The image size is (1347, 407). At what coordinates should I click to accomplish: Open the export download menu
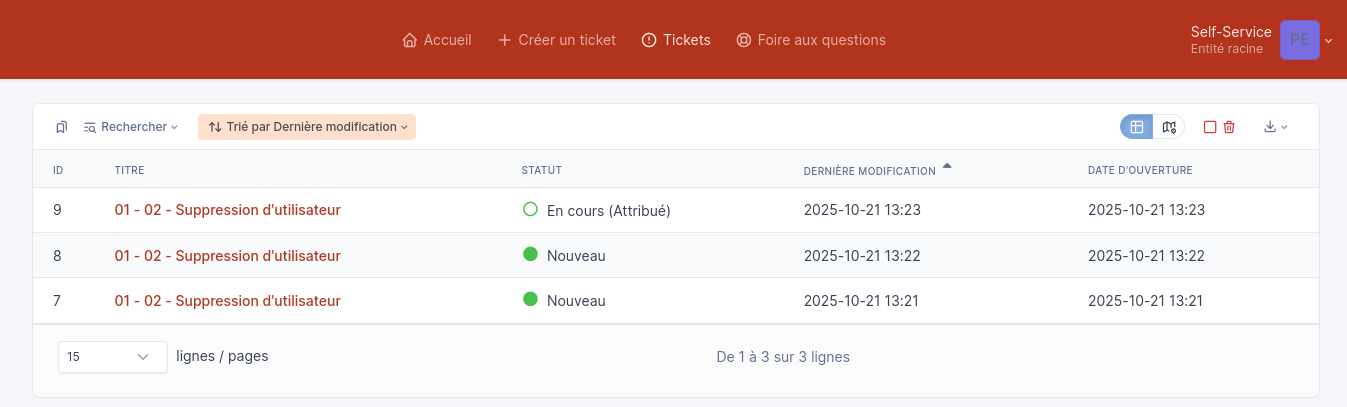point(1275,127)
